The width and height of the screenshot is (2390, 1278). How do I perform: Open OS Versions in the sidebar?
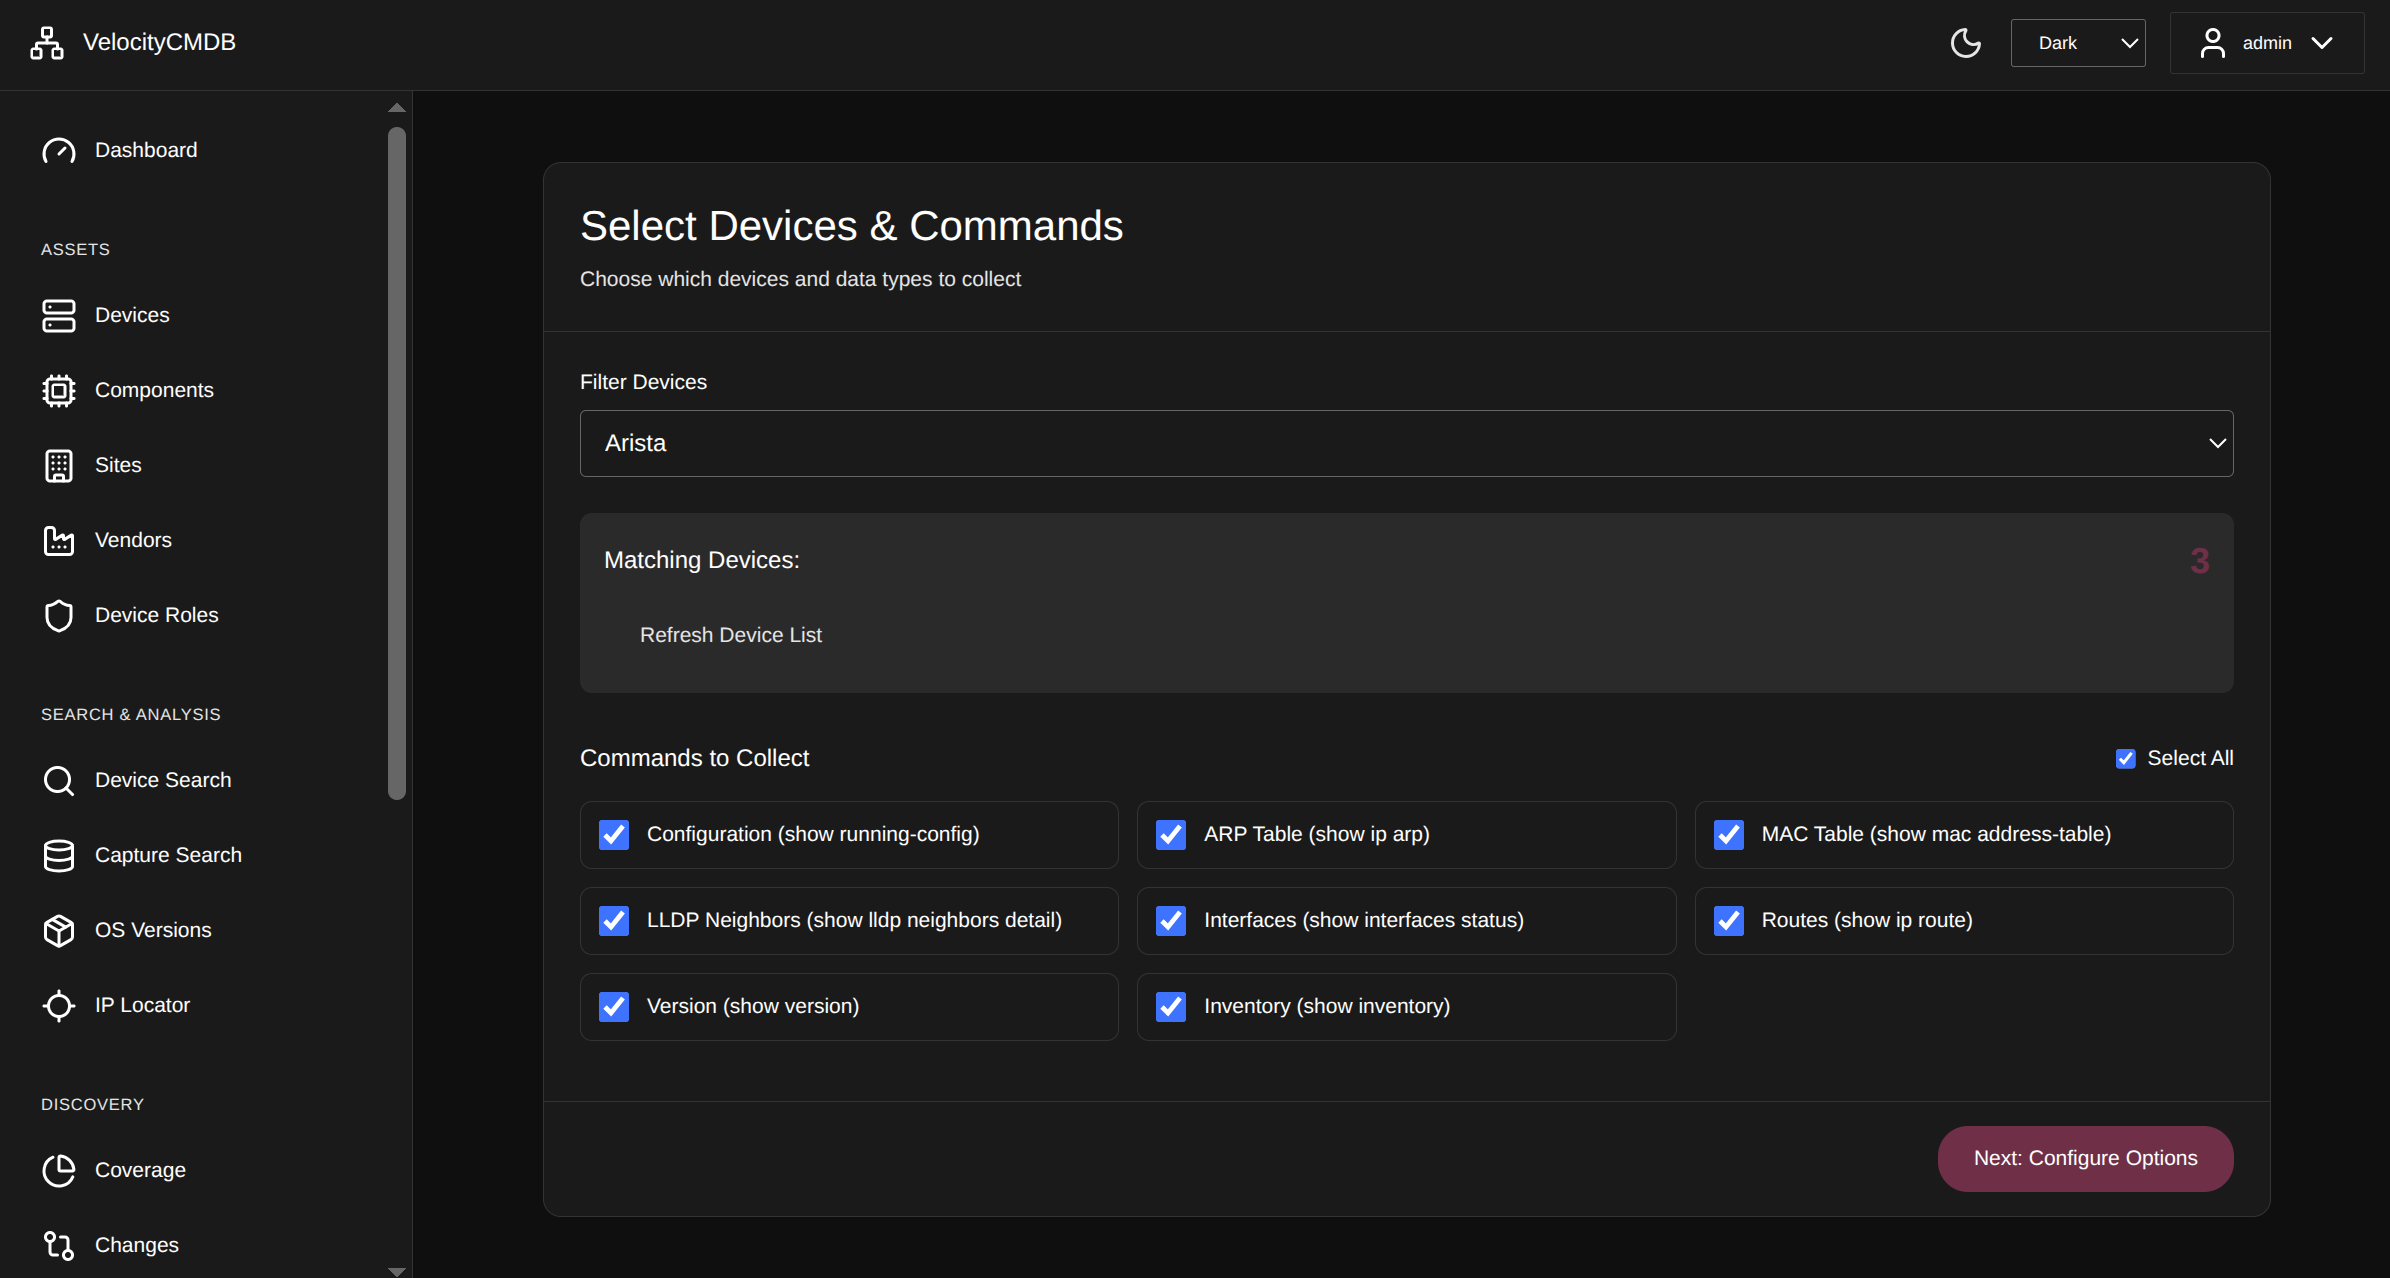153,930
